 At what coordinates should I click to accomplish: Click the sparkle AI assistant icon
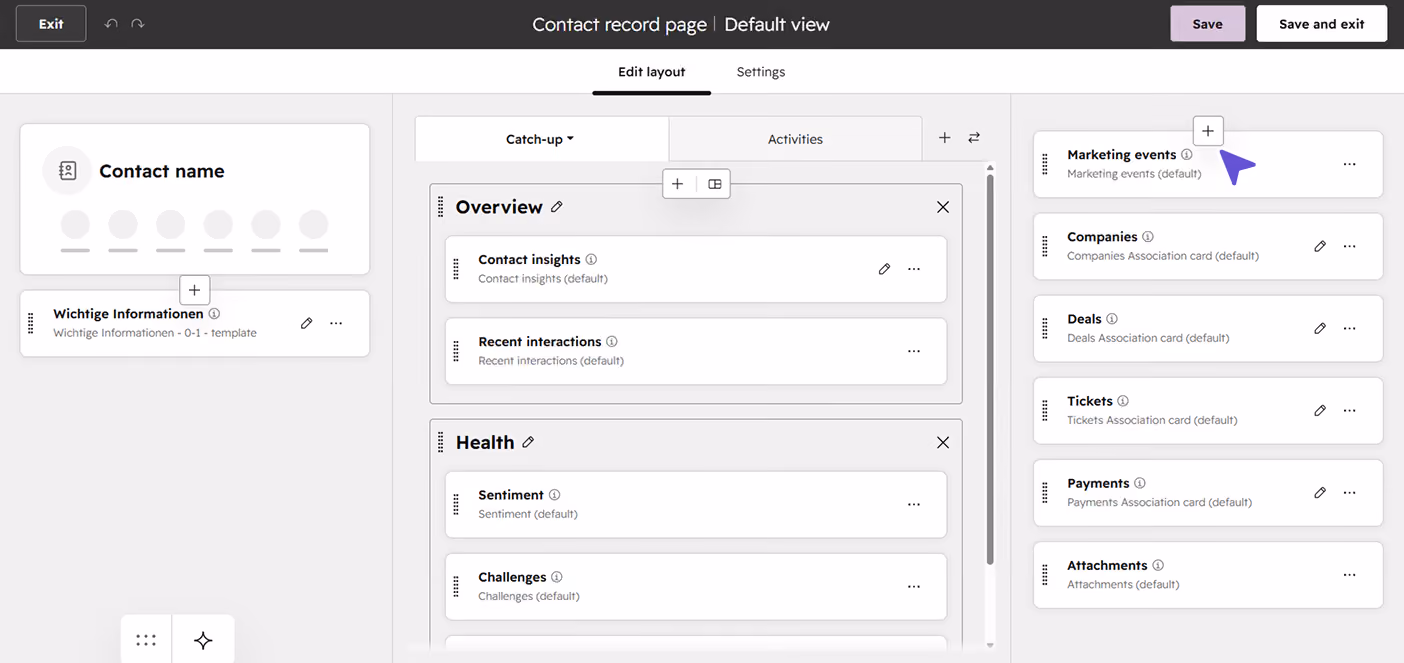tap(203, 640)
